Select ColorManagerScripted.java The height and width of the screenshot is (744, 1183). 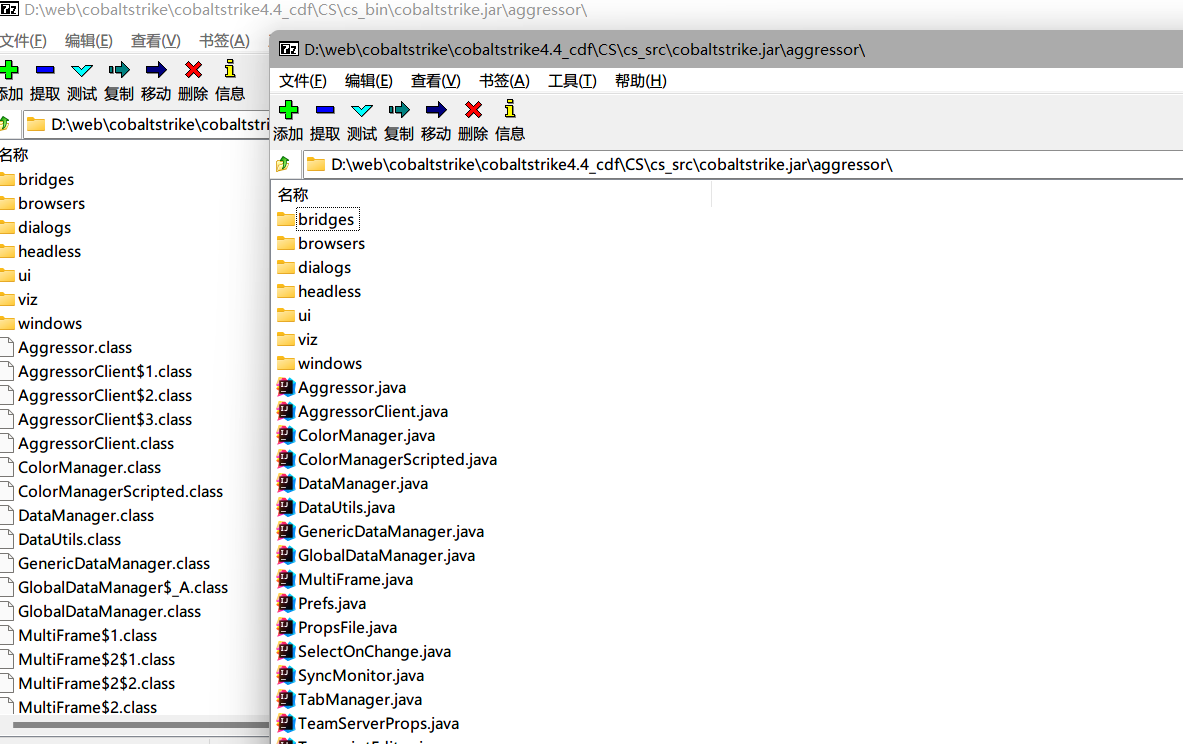coord(388,460)
